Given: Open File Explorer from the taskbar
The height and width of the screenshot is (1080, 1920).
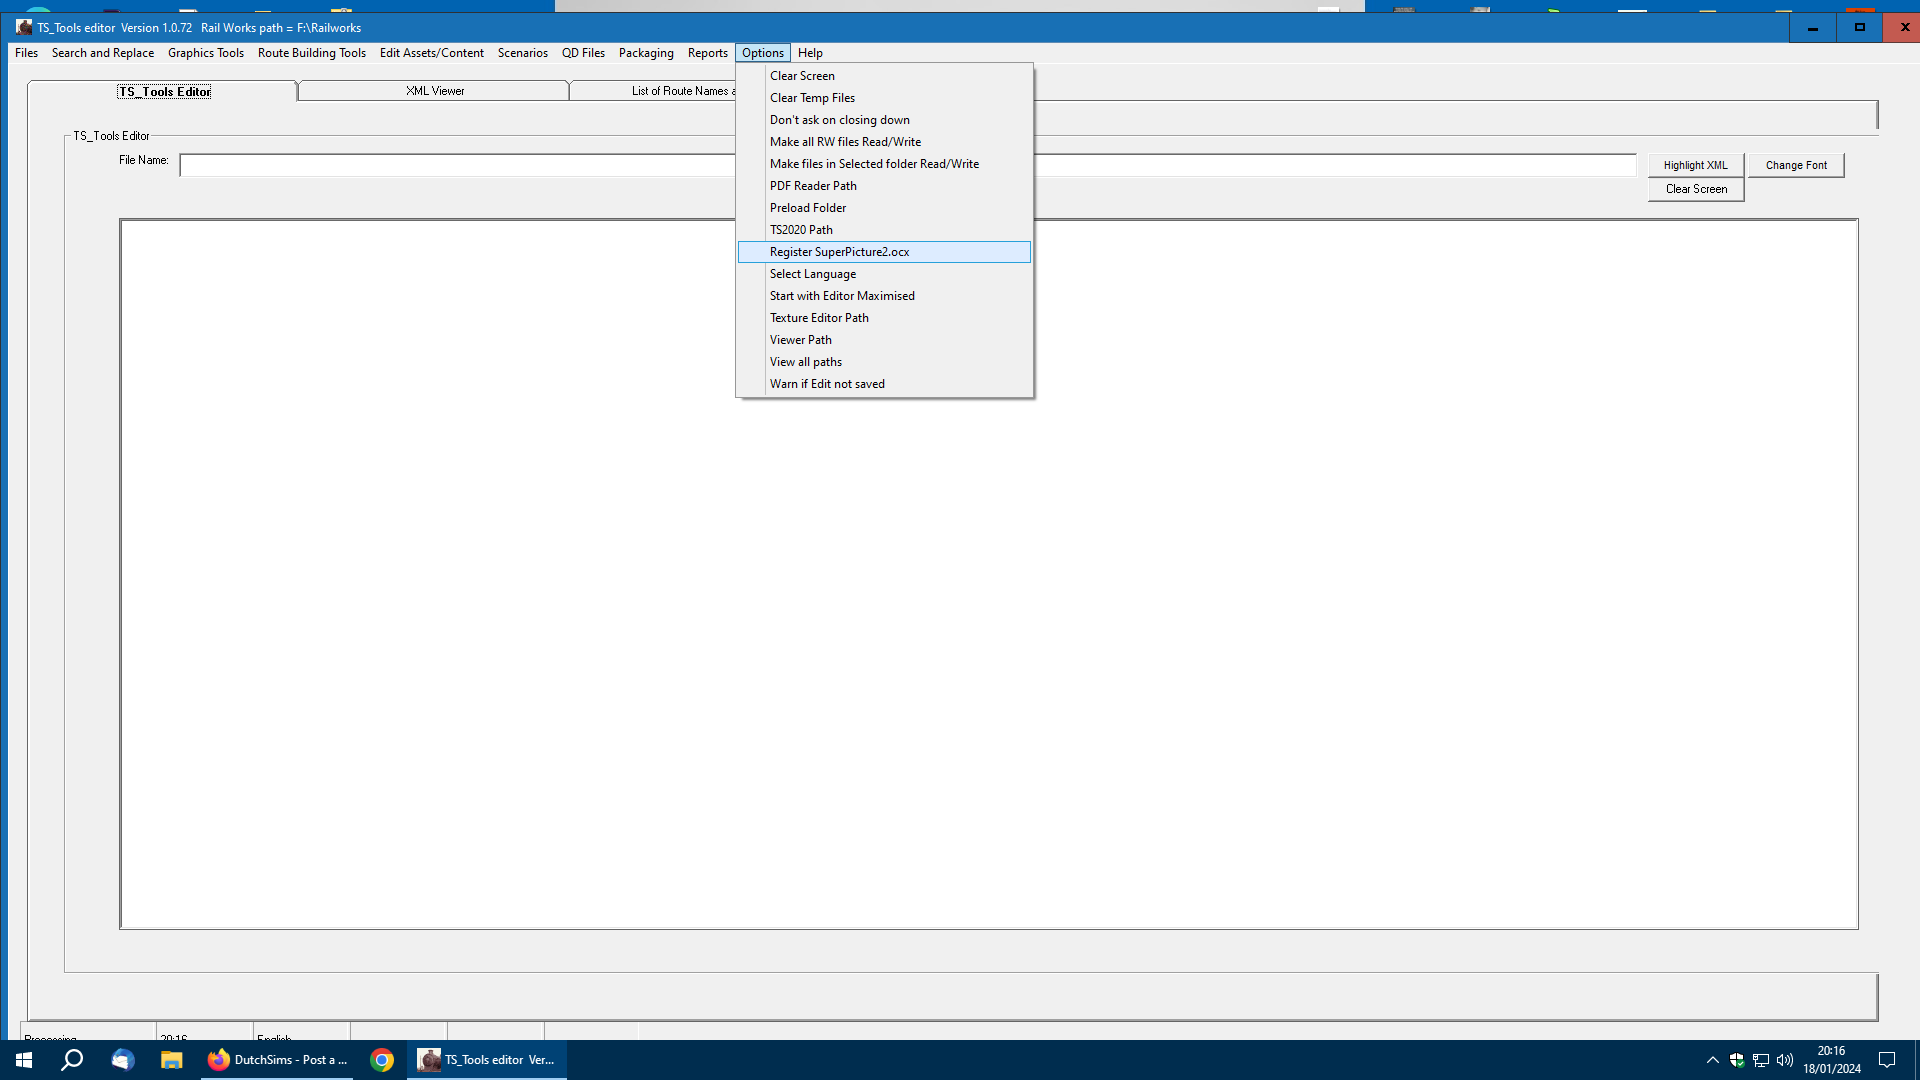Looking at the screenshot, I should click(x=171, y=1060).
